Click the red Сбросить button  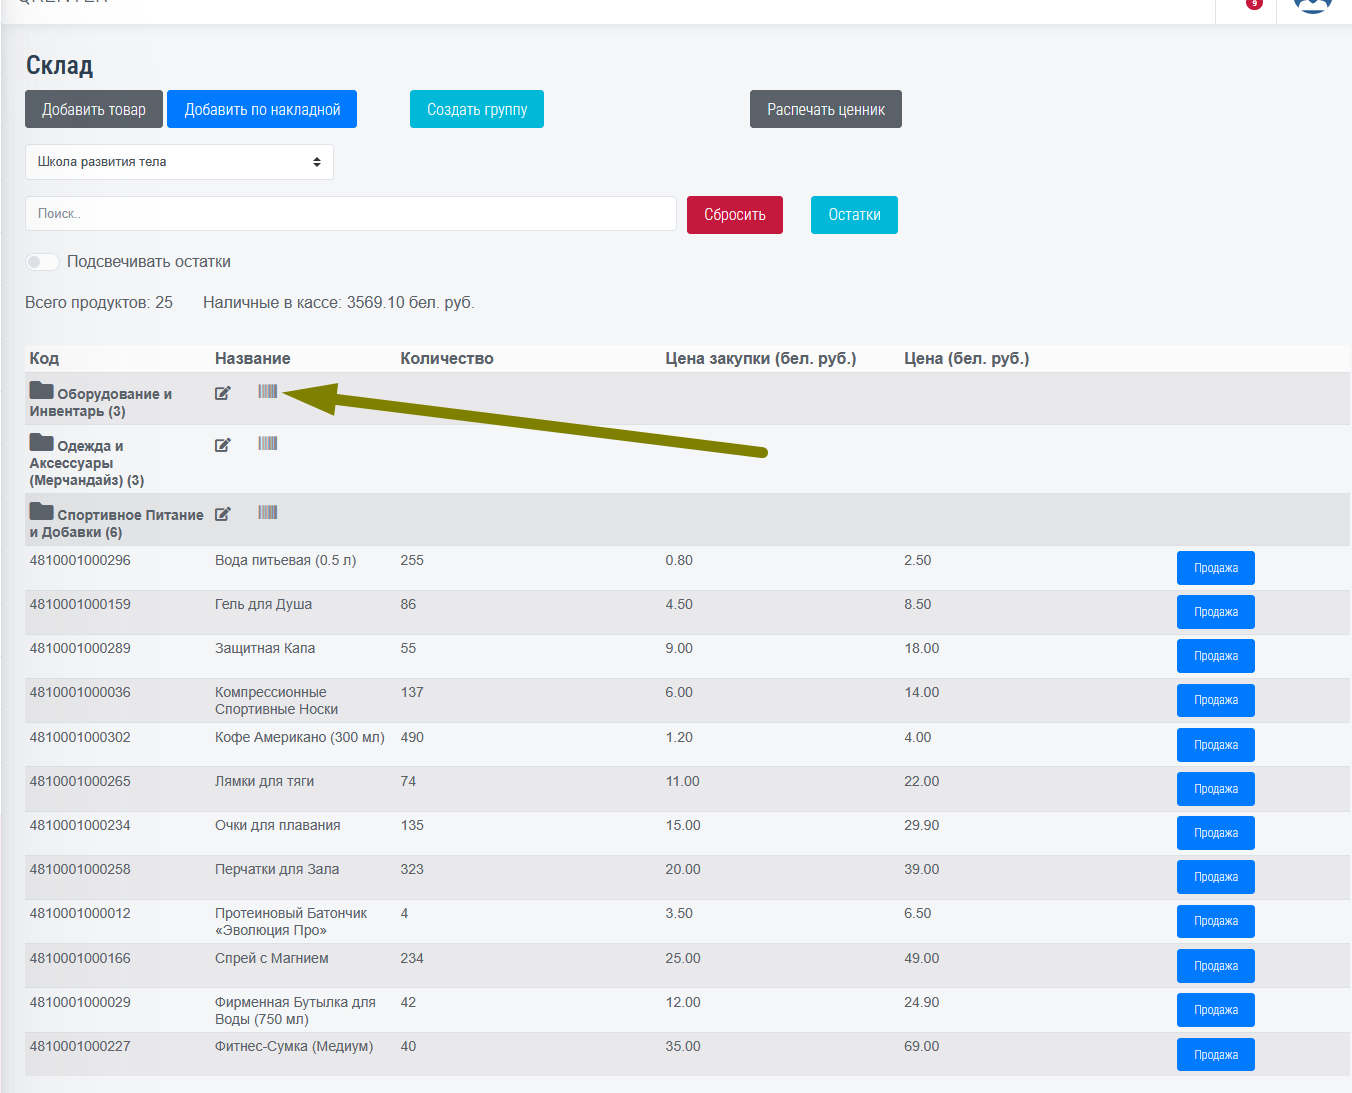coord(734,215)
